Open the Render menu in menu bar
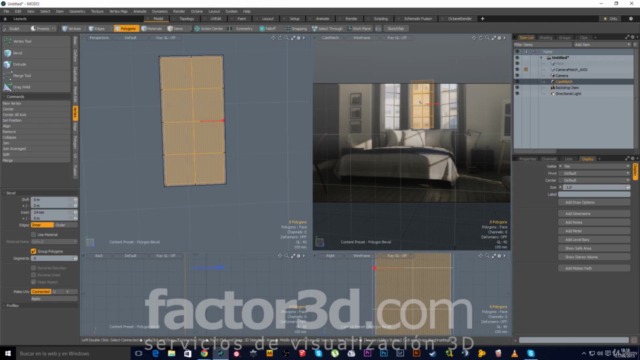 [x=179, y=11]
